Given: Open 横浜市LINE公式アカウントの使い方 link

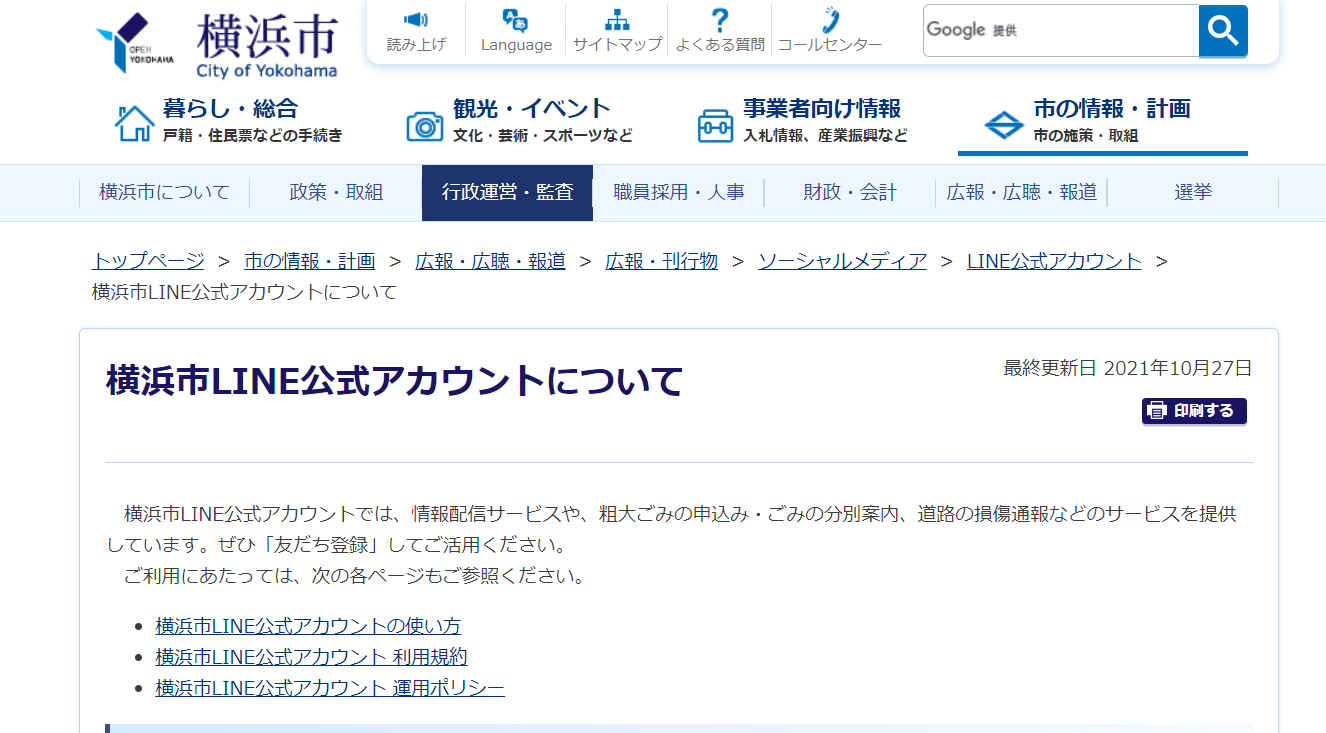Looking at the screenshot, I should tap(308, 626).
